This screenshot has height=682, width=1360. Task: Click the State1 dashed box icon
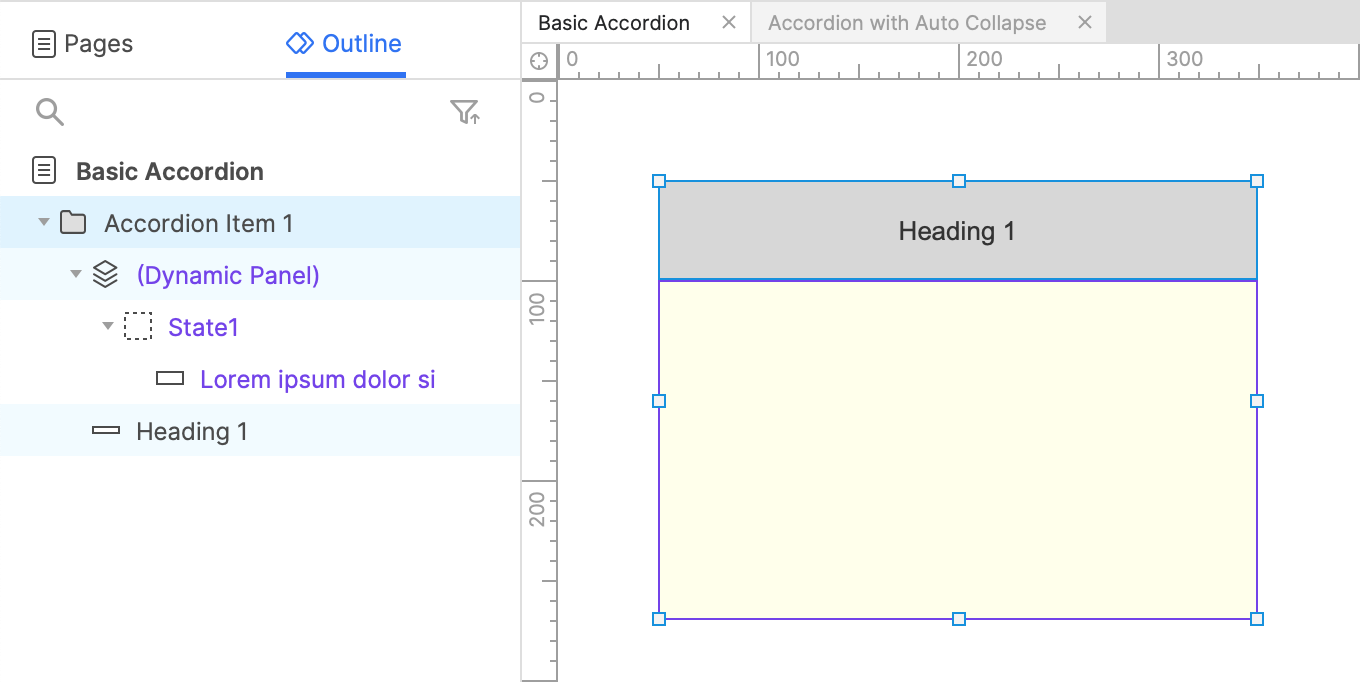138,327
